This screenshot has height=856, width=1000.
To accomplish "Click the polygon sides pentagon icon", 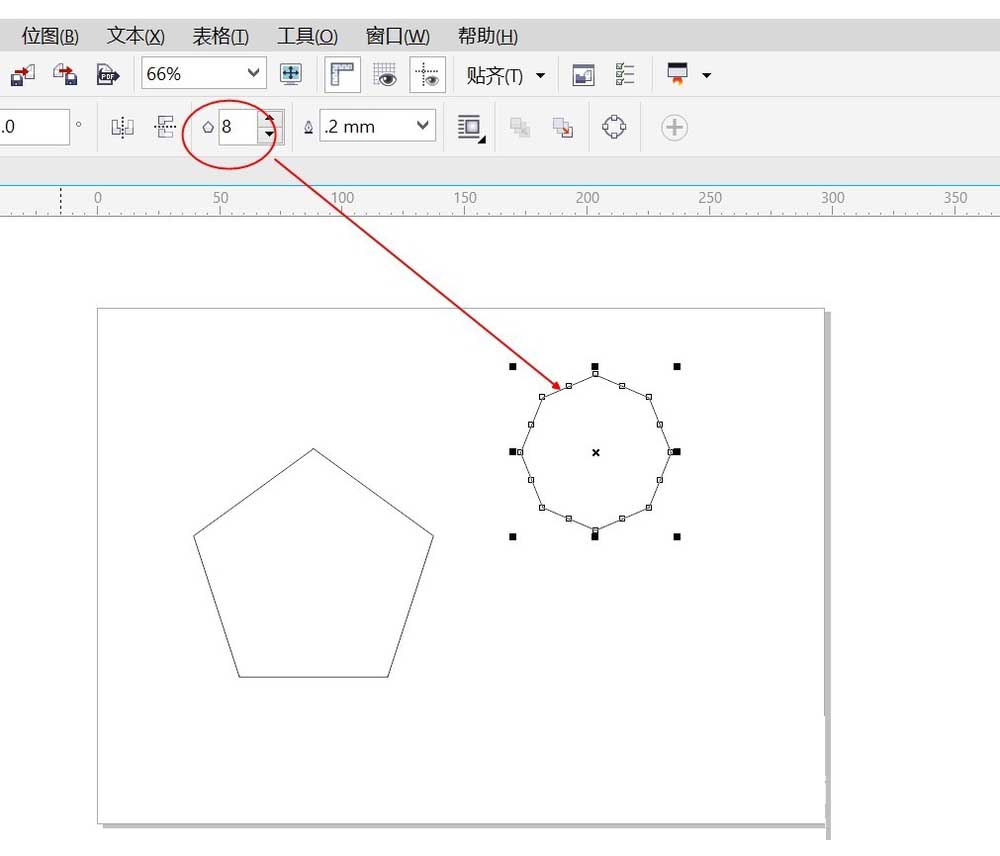I will (x=208, y=127).
